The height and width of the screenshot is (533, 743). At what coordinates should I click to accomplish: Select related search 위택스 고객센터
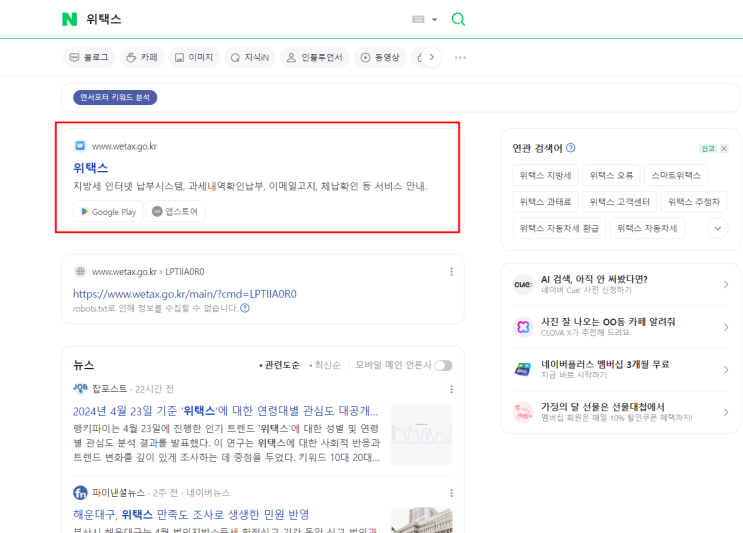click(620, 202)
